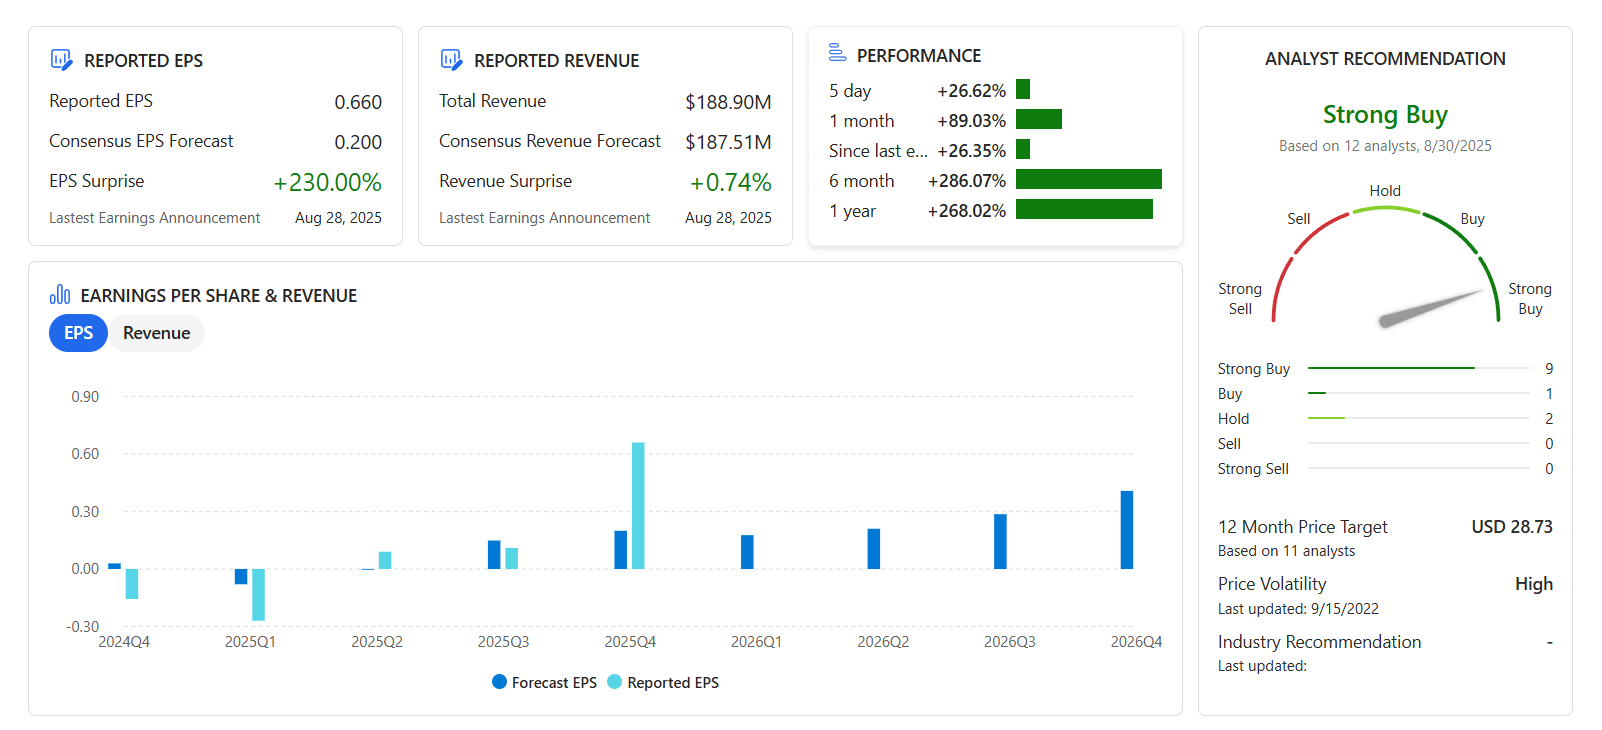
Task: Select the EPS chart tab
Action: coord(78,333)
